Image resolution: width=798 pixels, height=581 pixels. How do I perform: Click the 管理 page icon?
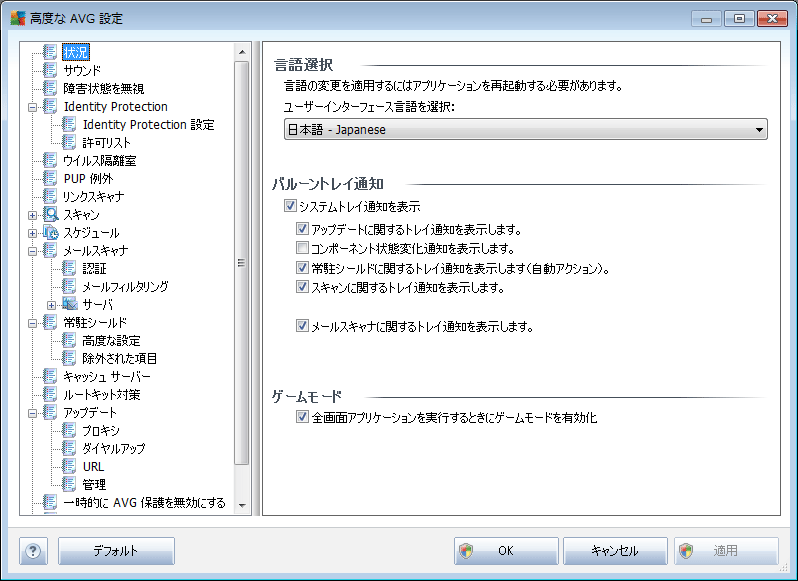point(69,484)
